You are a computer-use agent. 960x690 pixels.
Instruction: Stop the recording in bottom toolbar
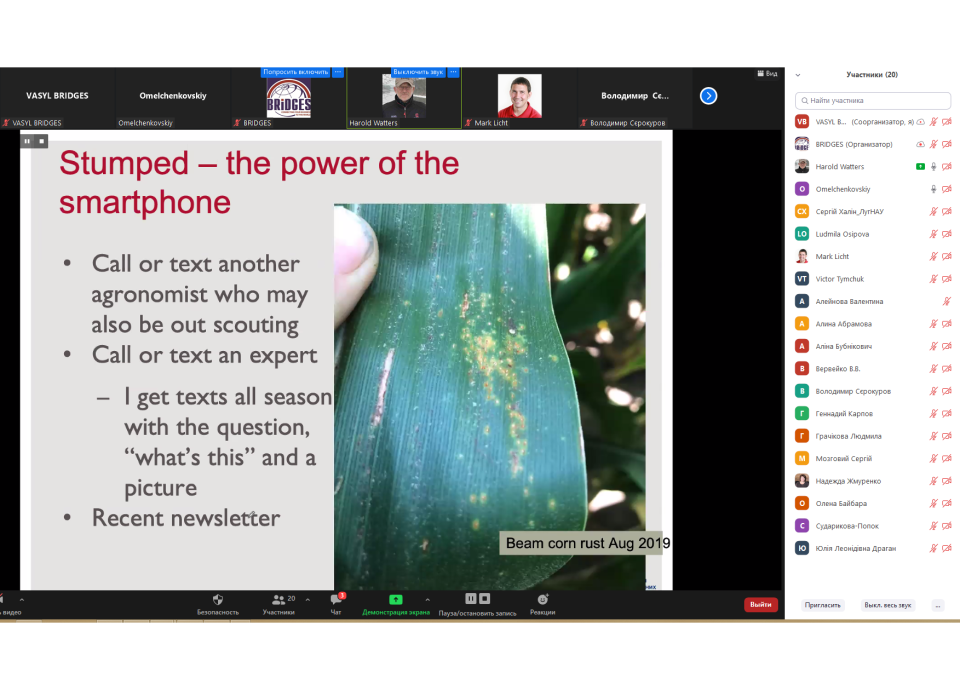click(484, 599)
